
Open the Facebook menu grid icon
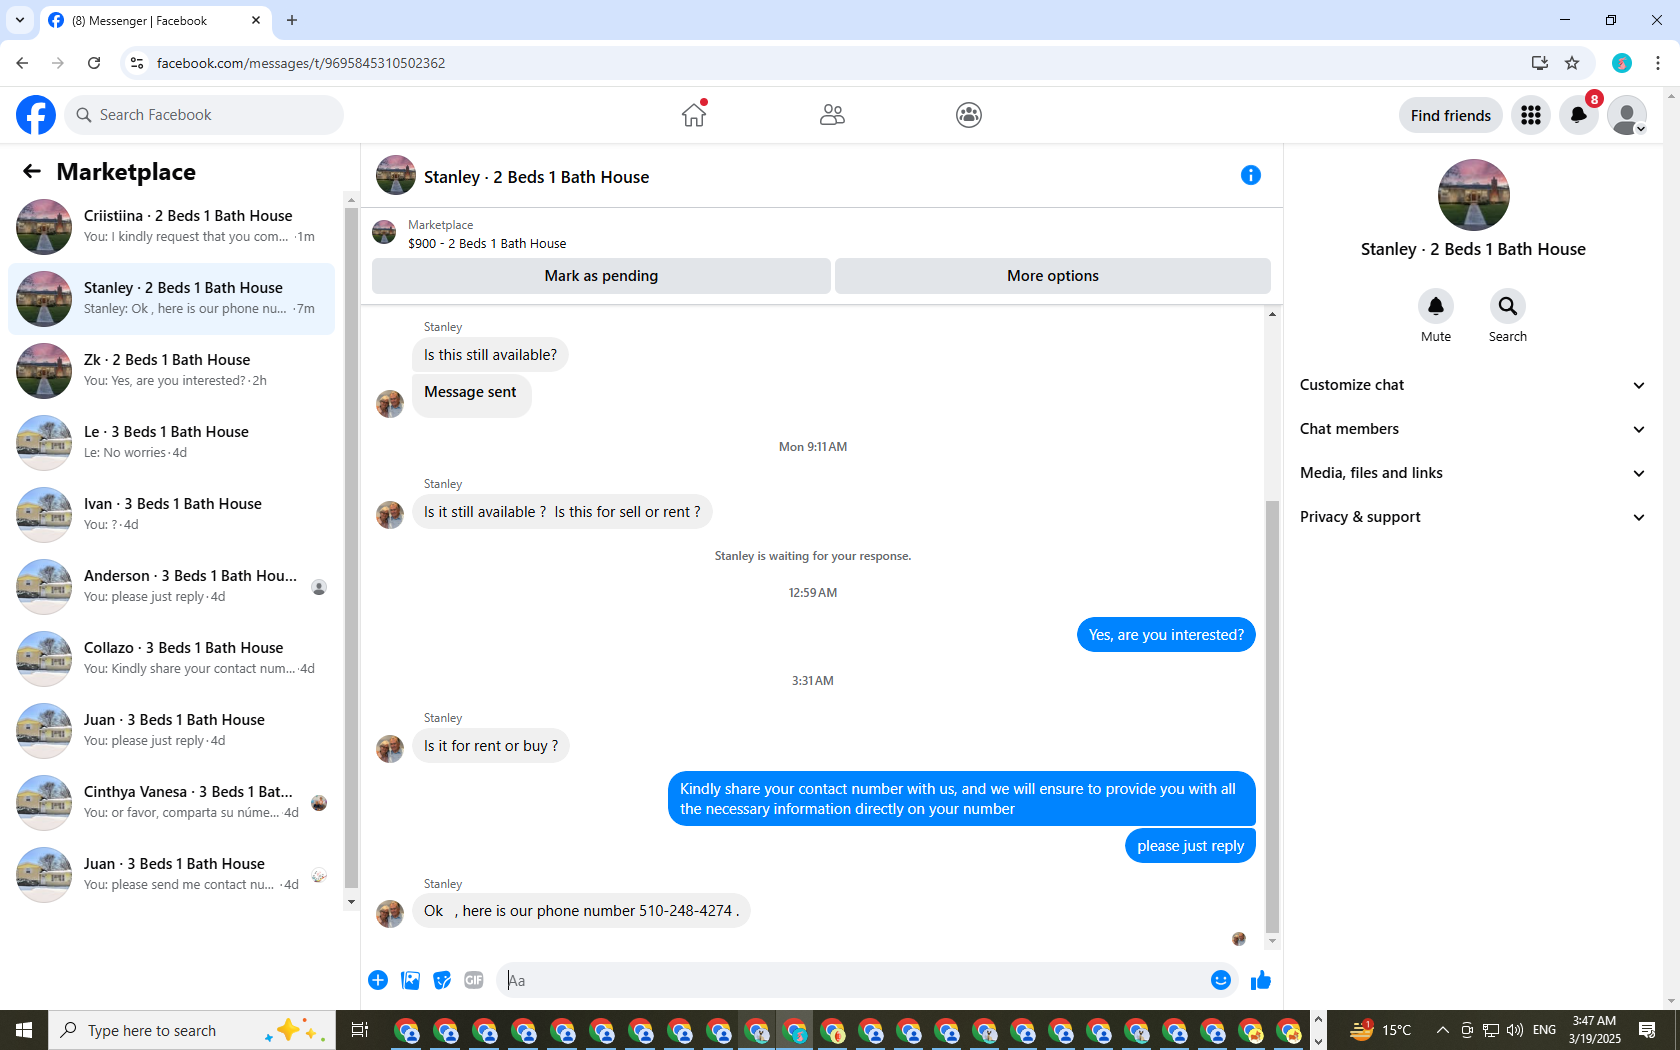click(1531, 115)
